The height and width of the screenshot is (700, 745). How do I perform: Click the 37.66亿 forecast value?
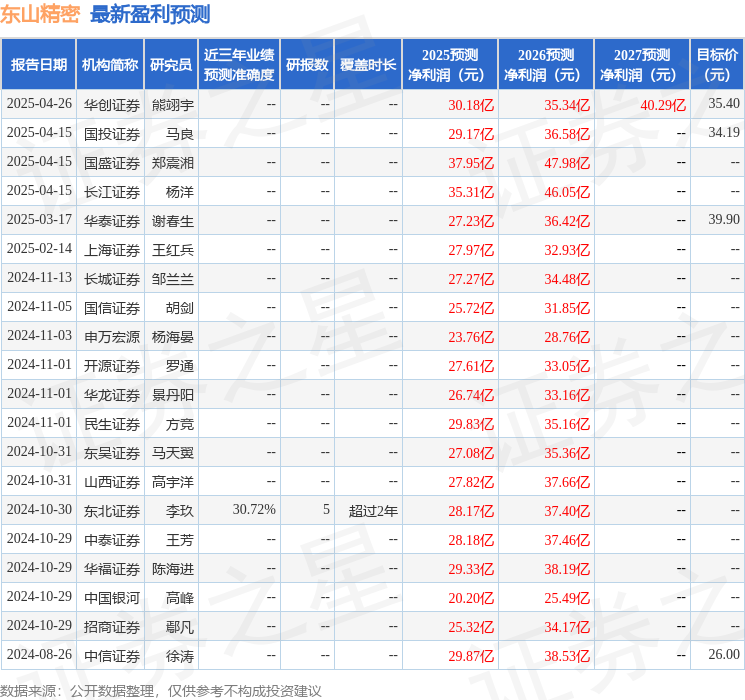tap(567, 482)
